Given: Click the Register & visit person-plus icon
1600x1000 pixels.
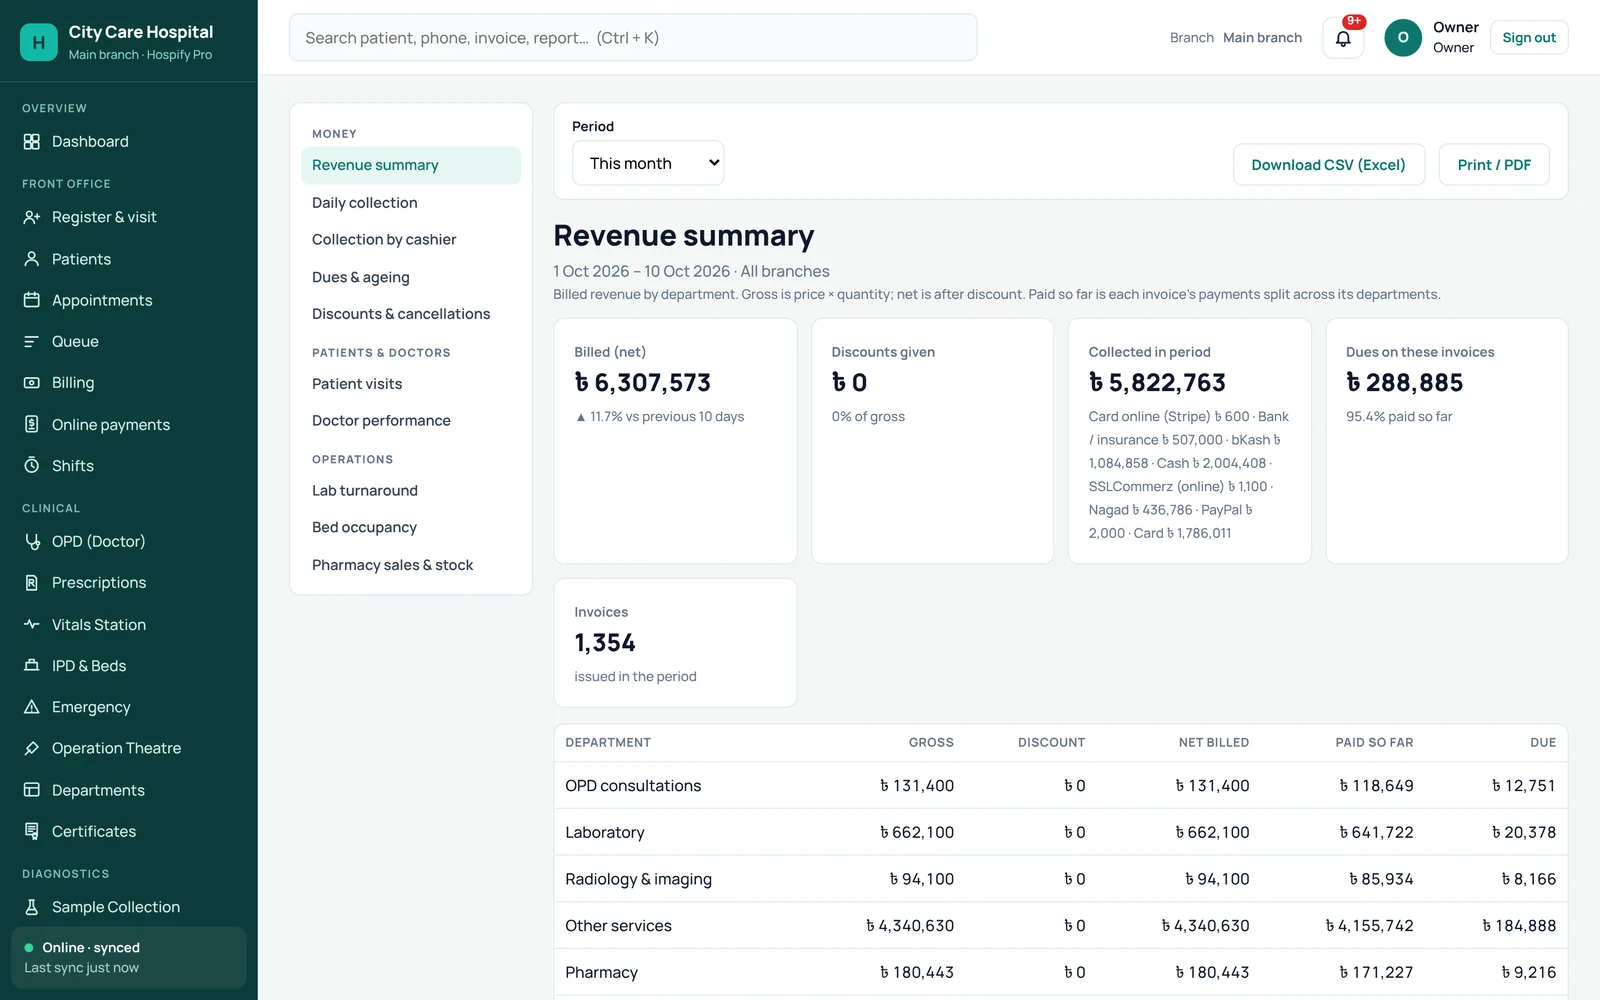Looking at the screenshot, I should tap(32, 217).
